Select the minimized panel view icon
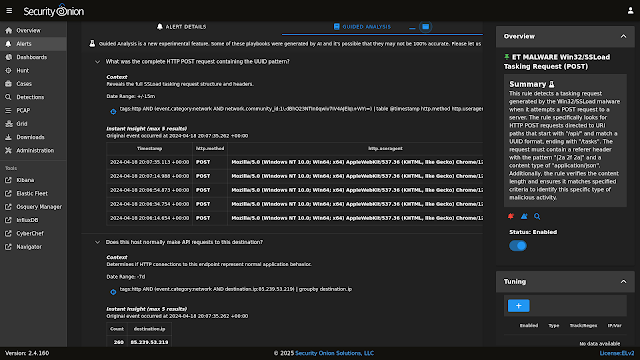The image size is (640, 360). (412, 27)
